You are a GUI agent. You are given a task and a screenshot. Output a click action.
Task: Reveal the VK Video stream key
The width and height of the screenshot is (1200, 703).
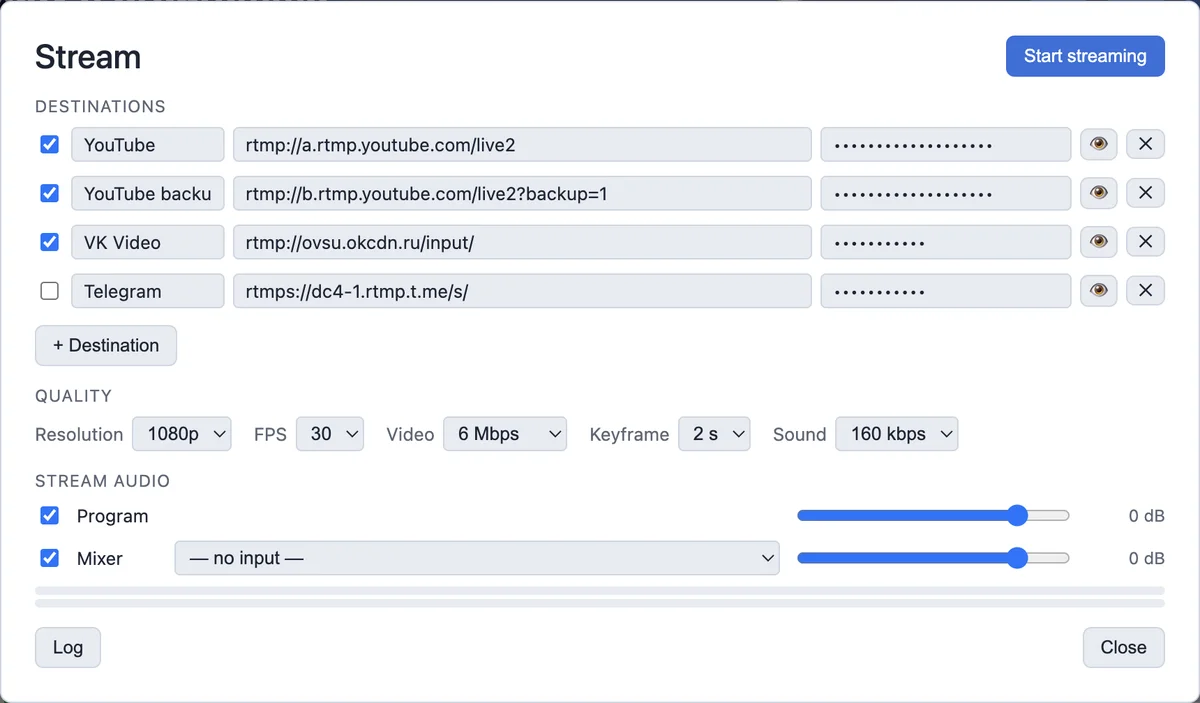click(1099, 242)
